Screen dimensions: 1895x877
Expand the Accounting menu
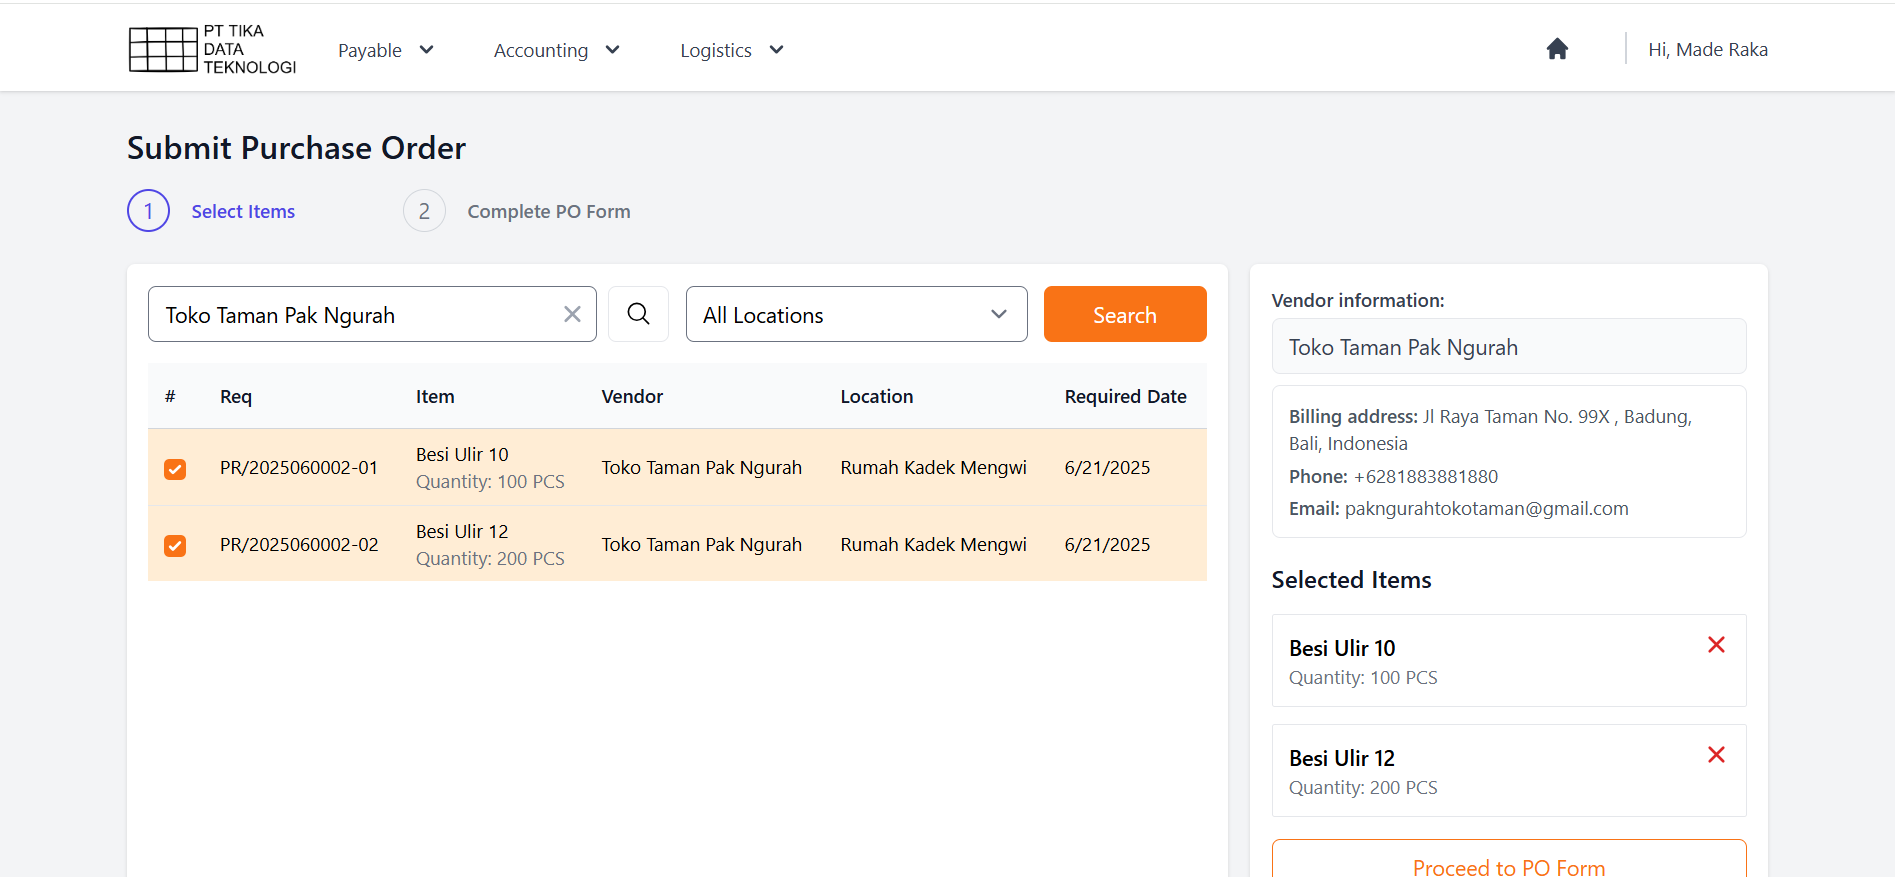(556, 50)
